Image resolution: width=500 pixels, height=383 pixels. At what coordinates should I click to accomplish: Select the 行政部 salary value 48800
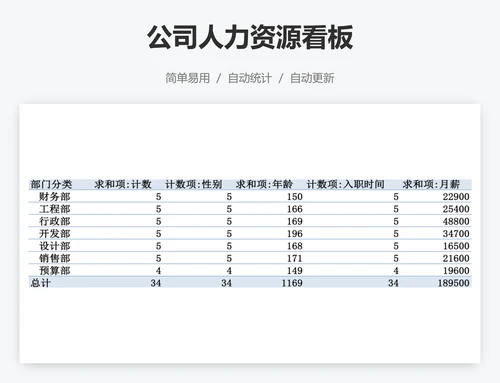click(x=456, y=221)
